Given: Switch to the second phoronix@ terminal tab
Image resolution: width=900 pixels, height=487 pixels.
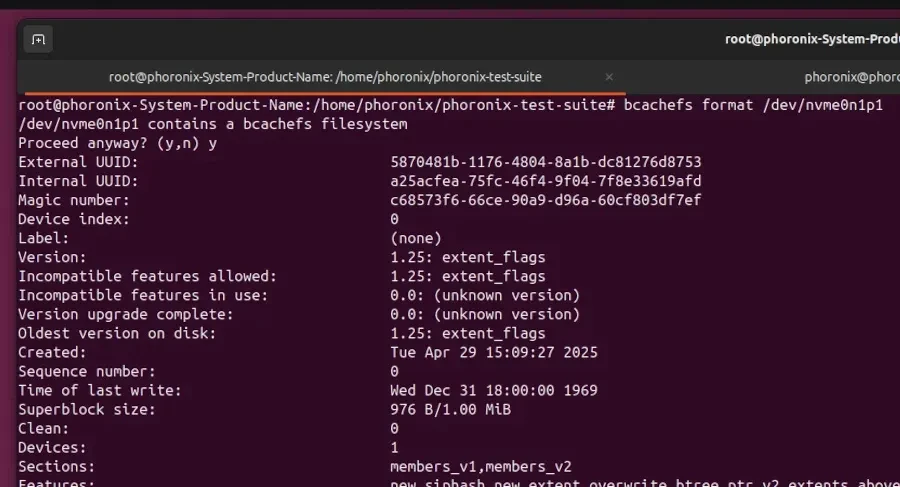Looking at the screenshot, I should [850, 77].
